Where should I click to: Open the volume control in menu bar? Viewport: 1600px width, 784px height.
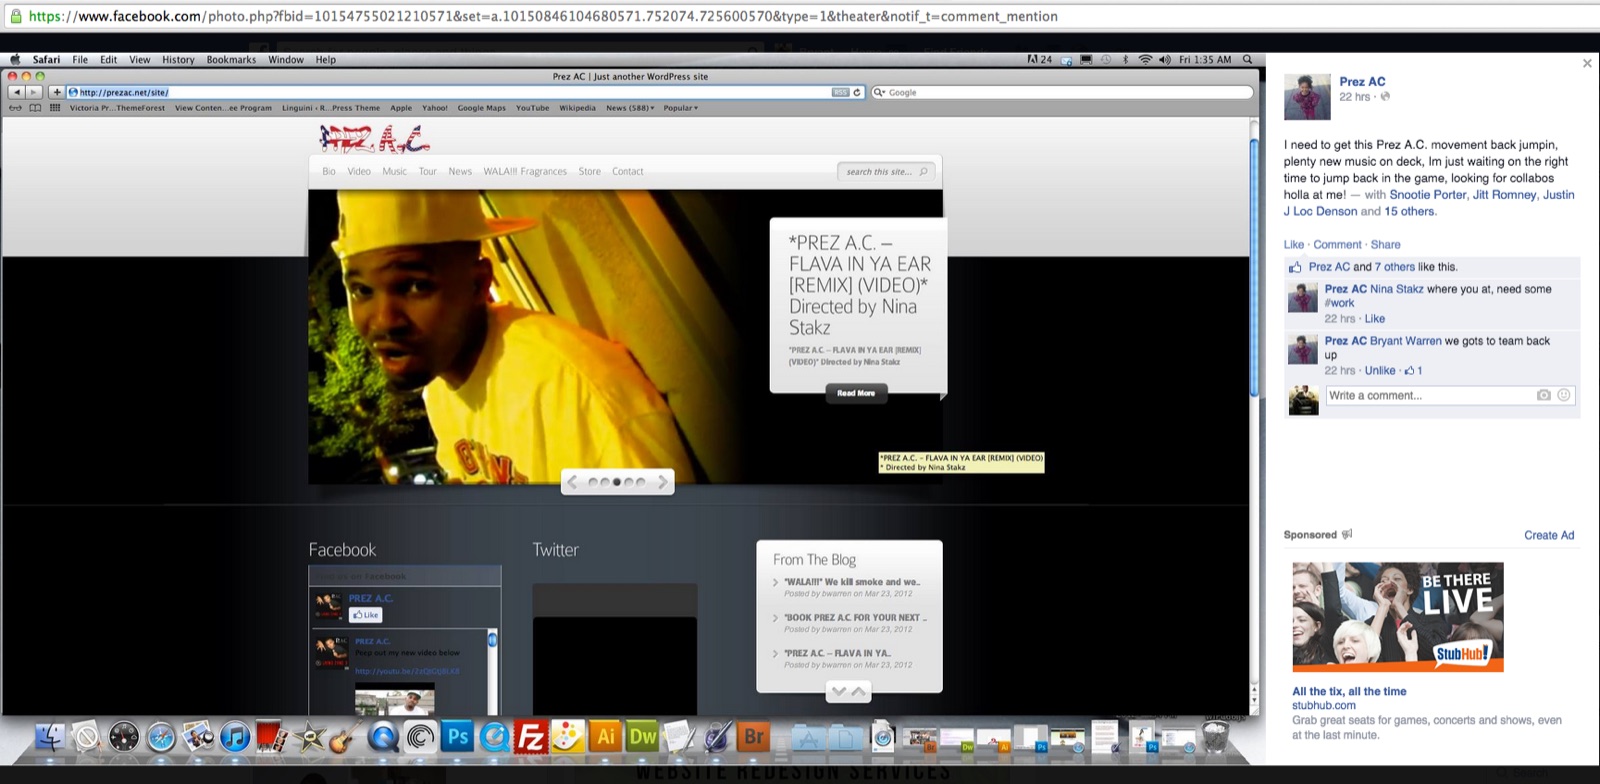click(1165, 59)
